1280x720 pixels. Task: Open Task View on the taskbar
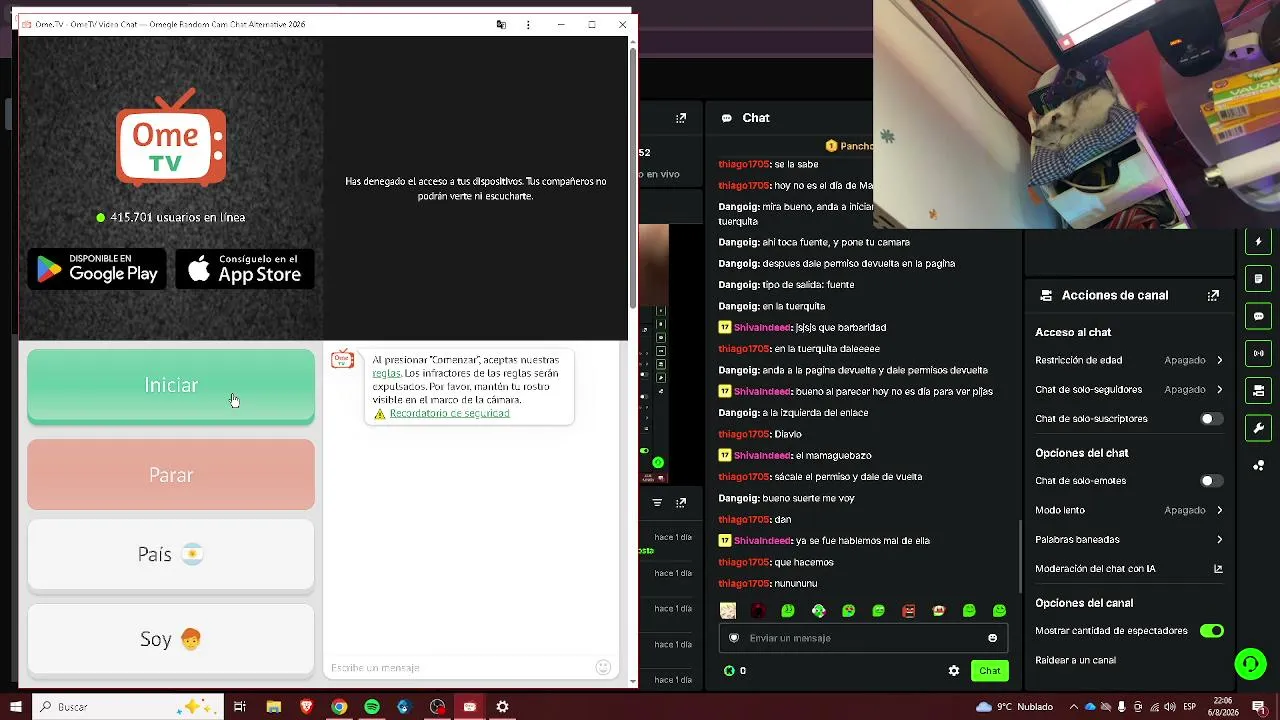tap(240, 707)
